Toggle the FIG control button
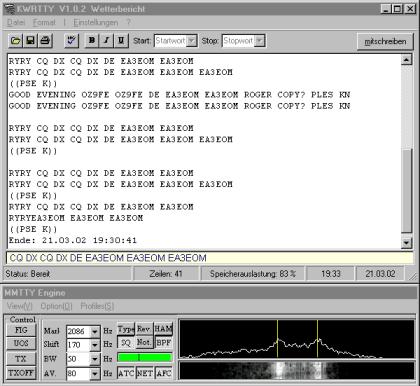The width and height of the screenshot is (420, 386). [21, 330]
